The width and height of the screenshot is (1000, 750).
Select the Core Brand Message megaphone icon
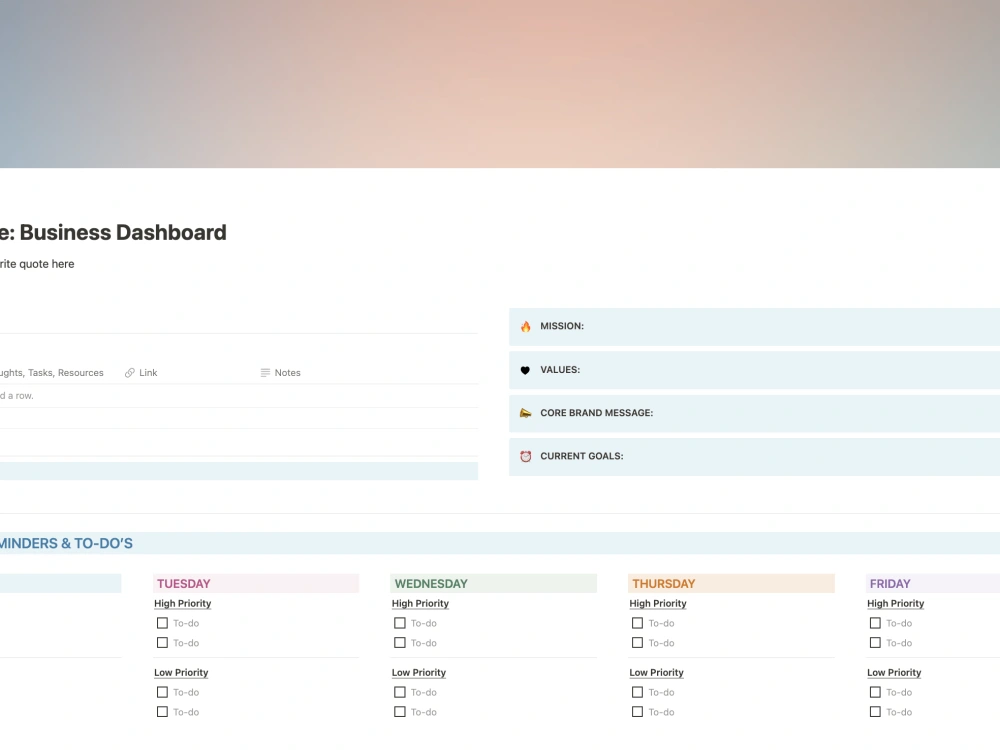pyautogui.click(x=525, y=413)
